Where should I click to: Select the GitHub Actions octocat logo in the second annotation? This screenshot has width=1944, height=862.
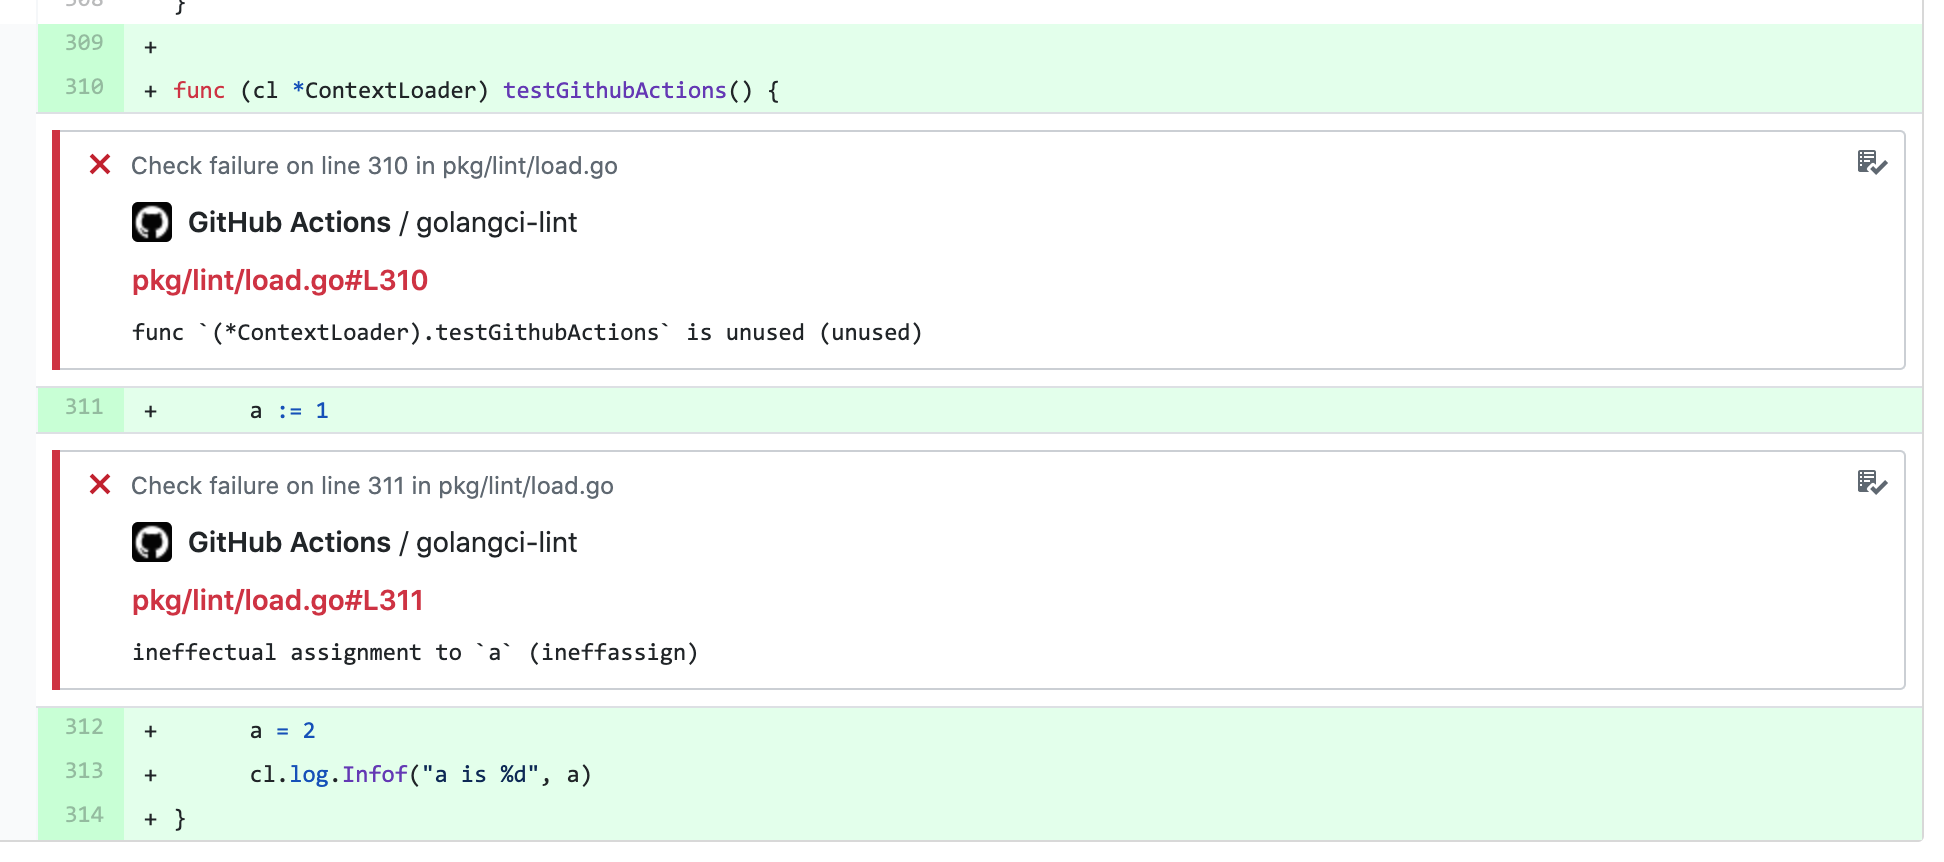click(x=152, y=542)
